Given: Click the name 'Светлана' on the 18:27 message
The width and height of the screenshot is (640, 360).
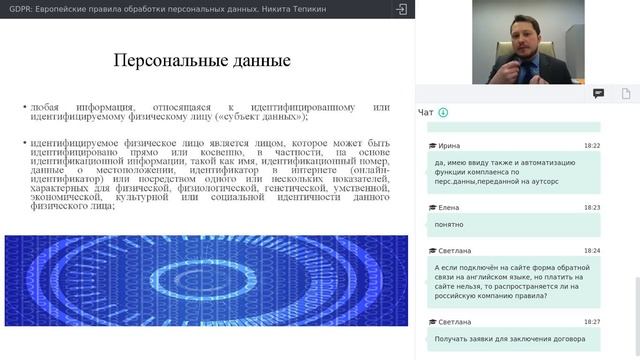Looking at the screenshot, I should (x=455, y=322).
